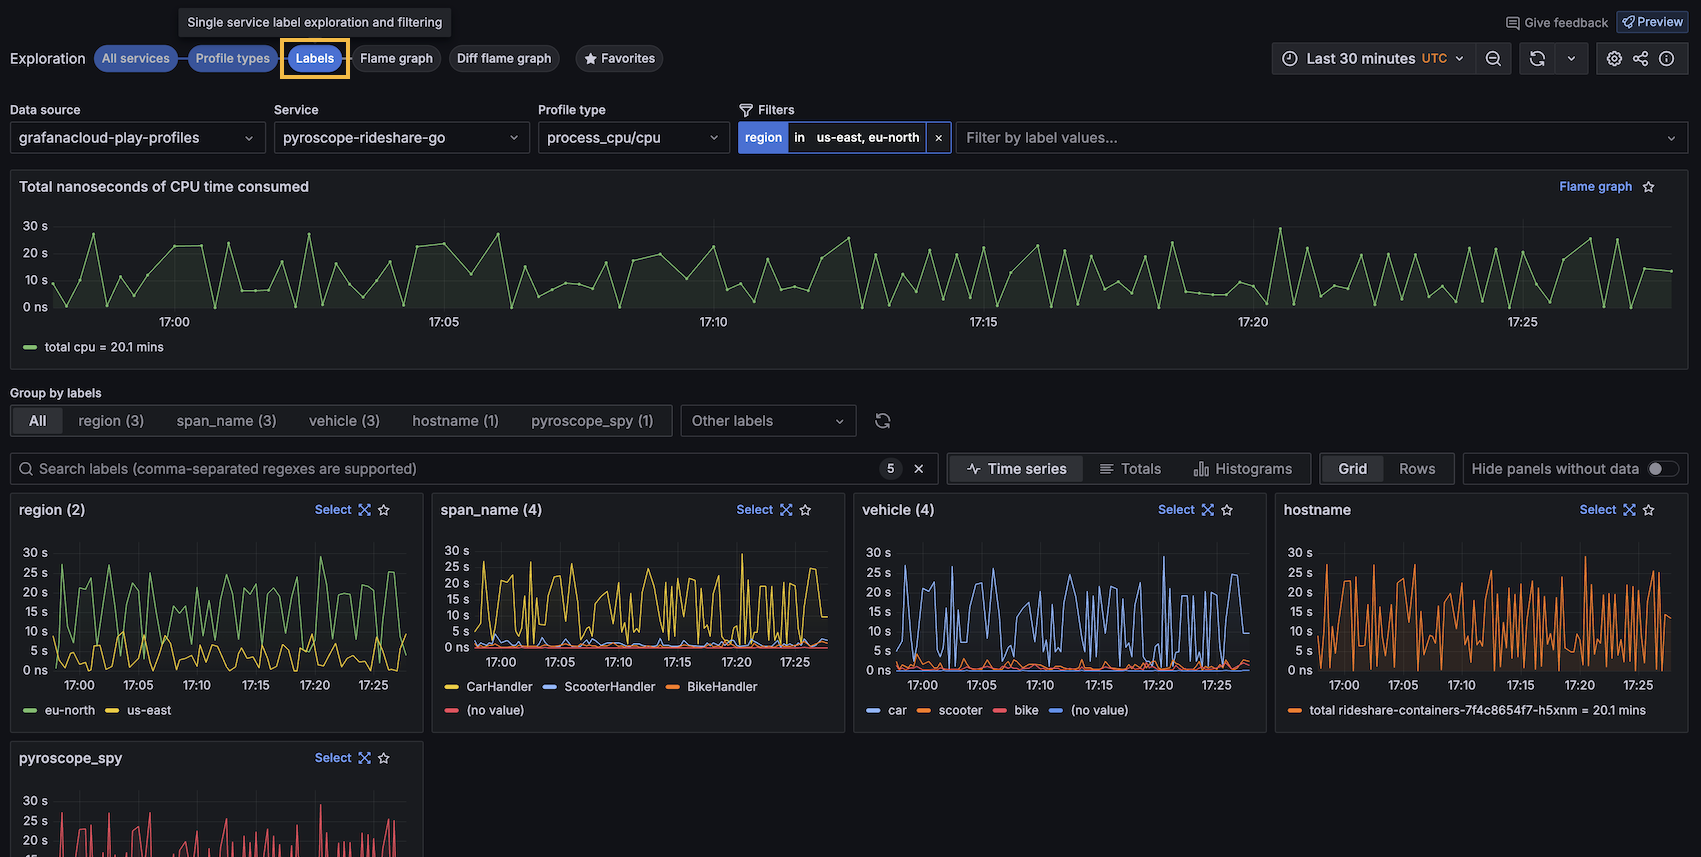Click the expand icon on region panel

point(365,510)
